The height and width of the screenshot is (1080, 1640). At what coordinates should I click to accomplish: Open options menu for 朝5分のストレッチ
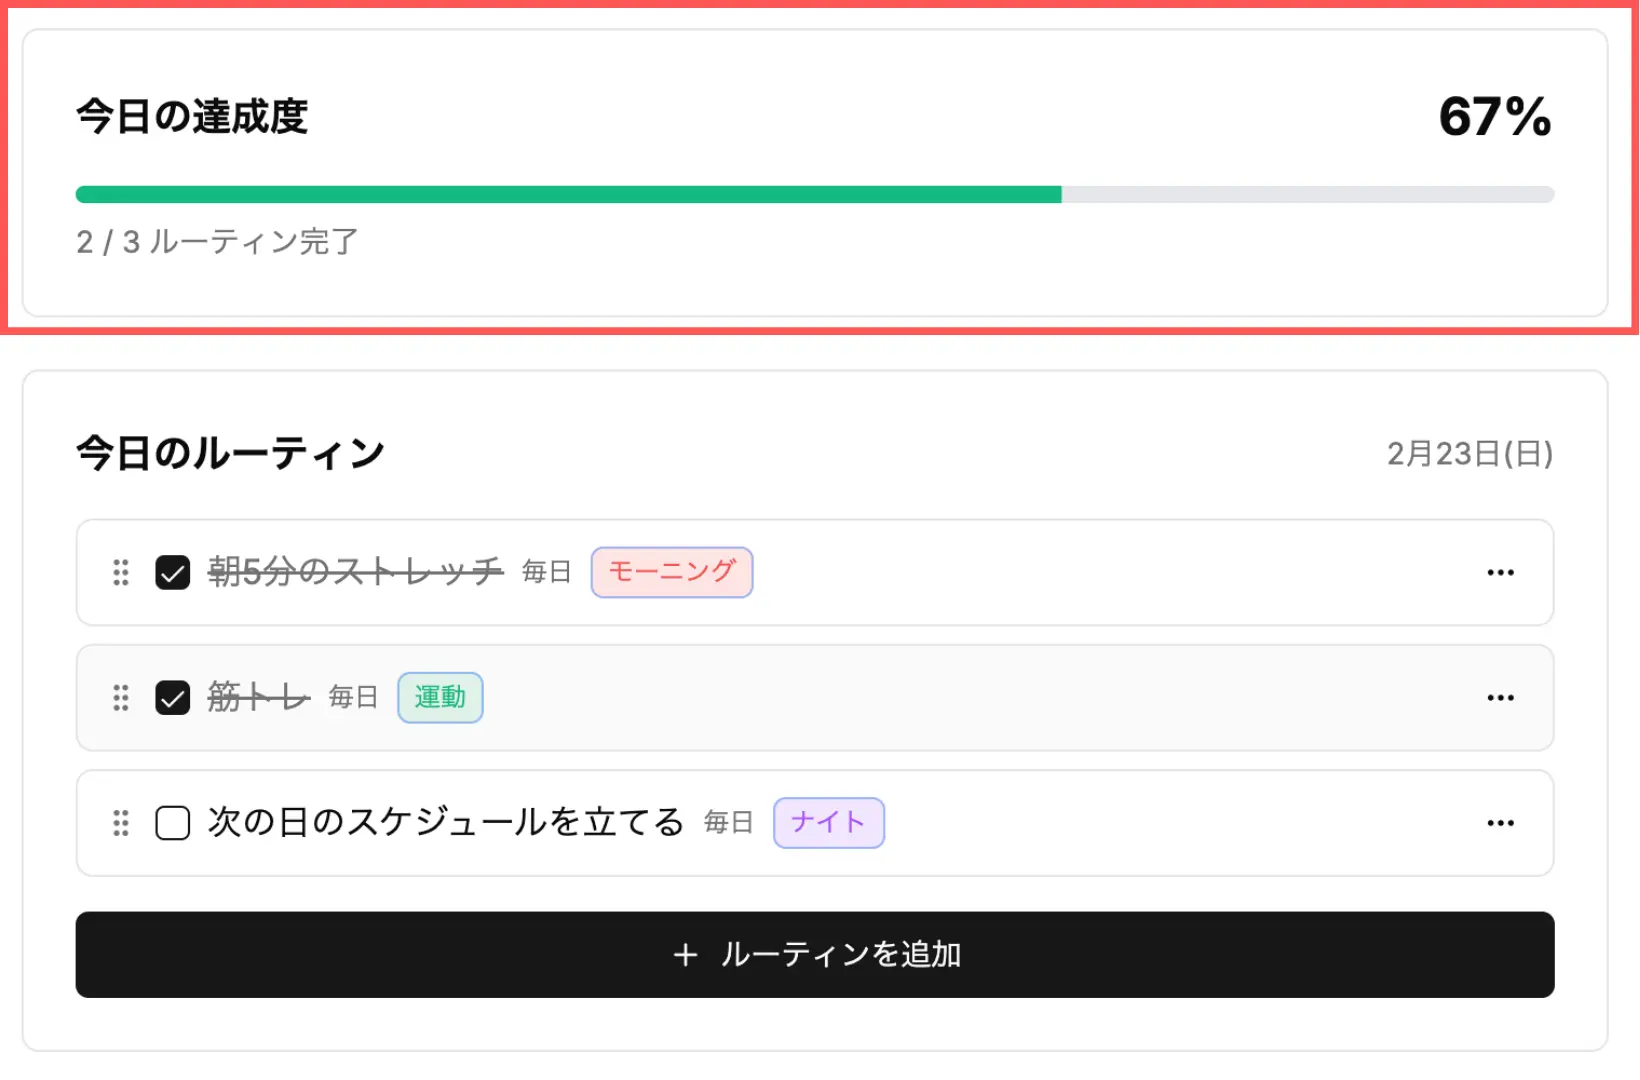[x=1500, y=573]
